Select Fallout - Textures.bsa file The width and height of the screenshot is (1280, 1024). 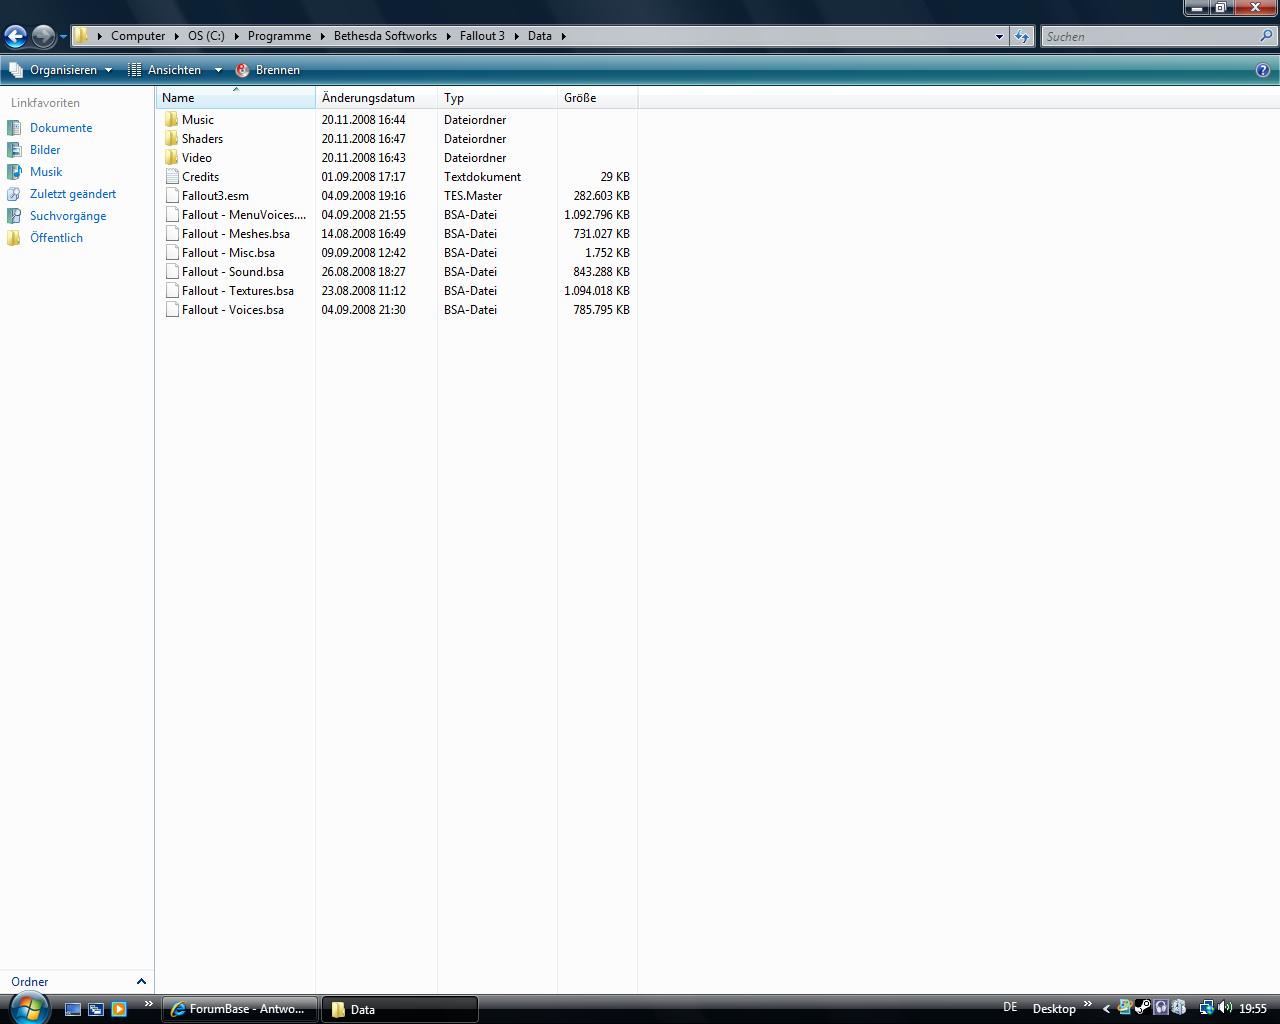click(238, 291)
